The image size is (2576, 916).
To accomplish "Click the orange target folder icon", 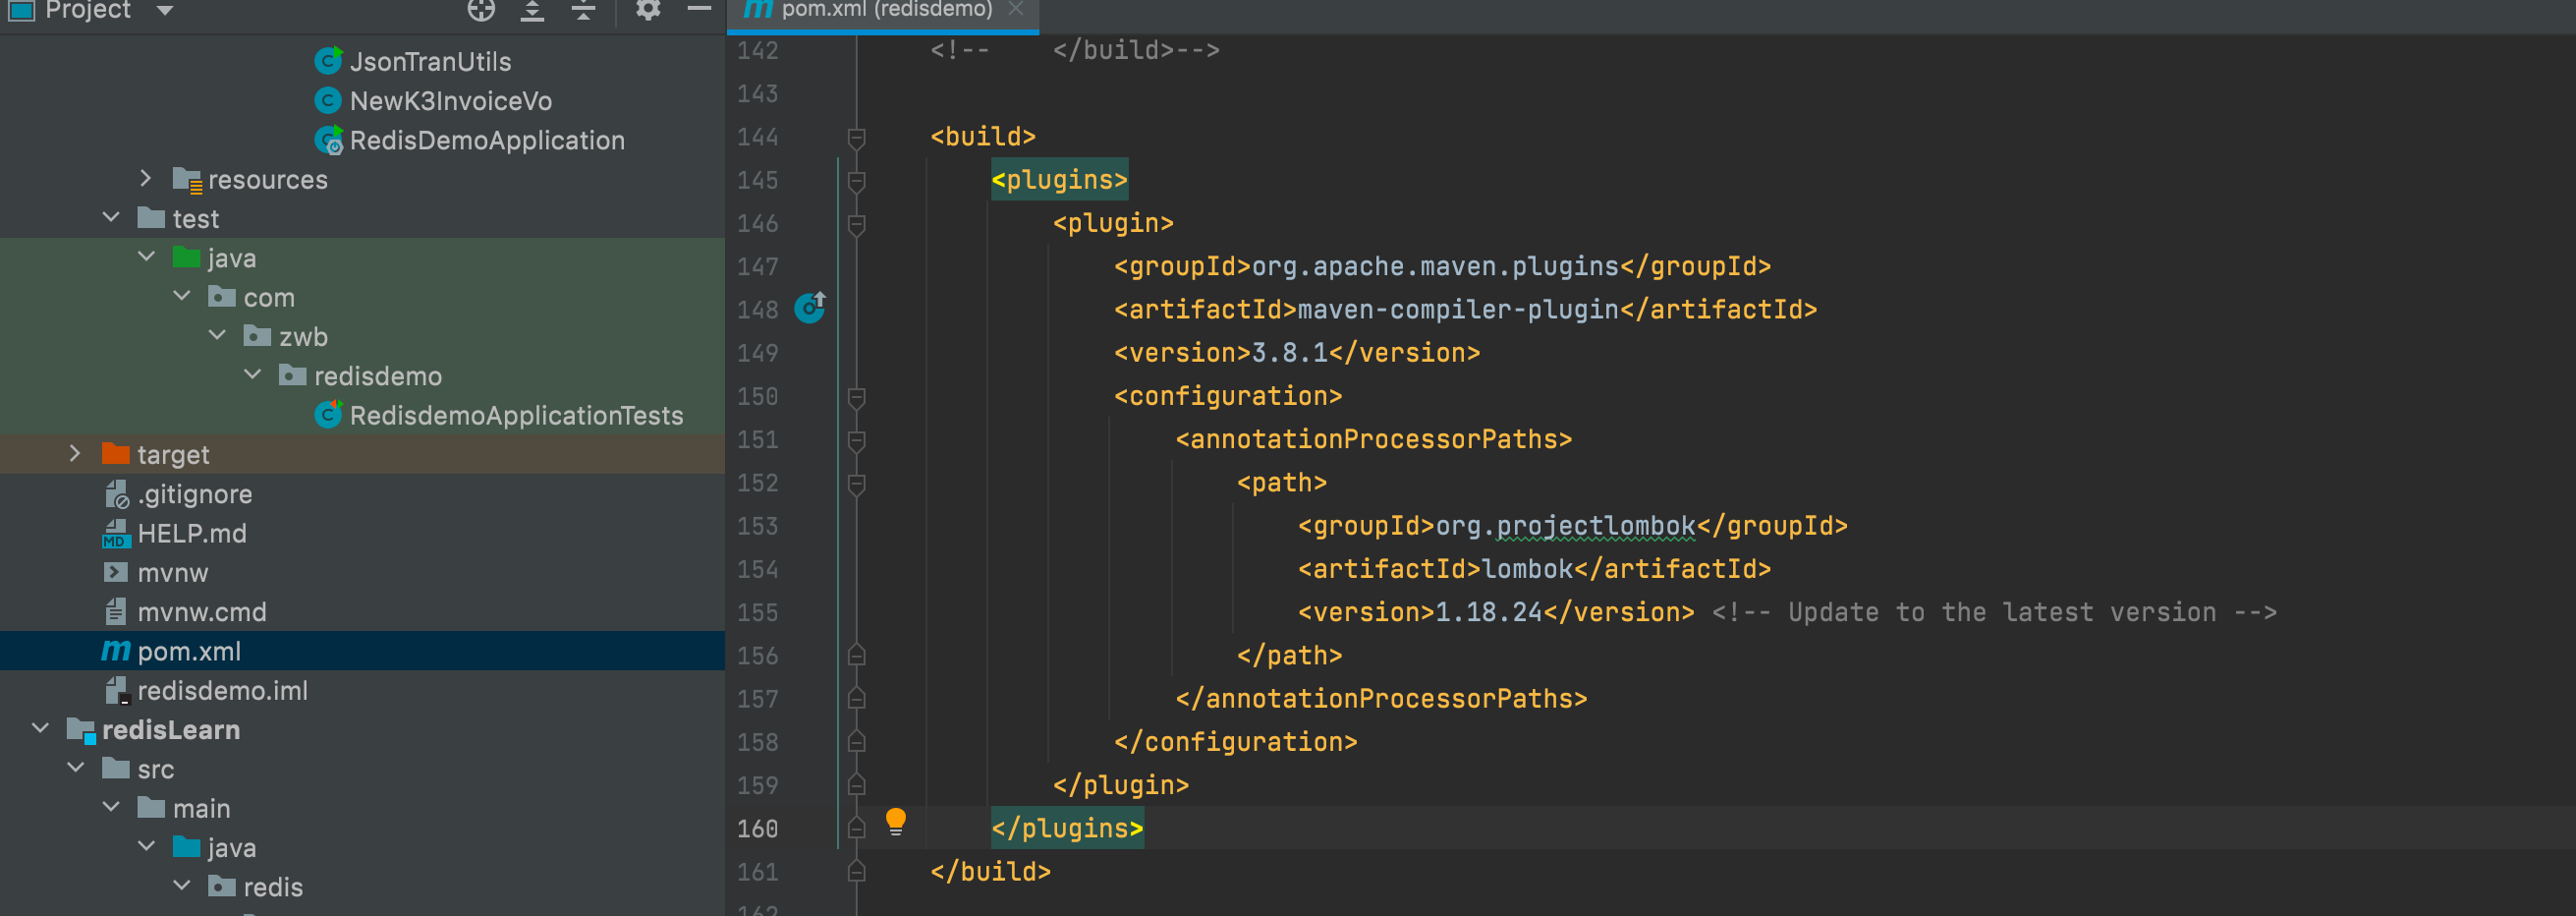I will (116, 454).
